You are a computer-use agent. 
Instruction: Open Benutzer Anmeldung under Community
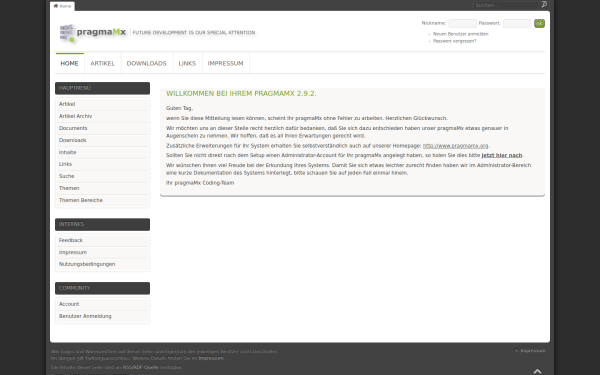click(x=102, y=316)
